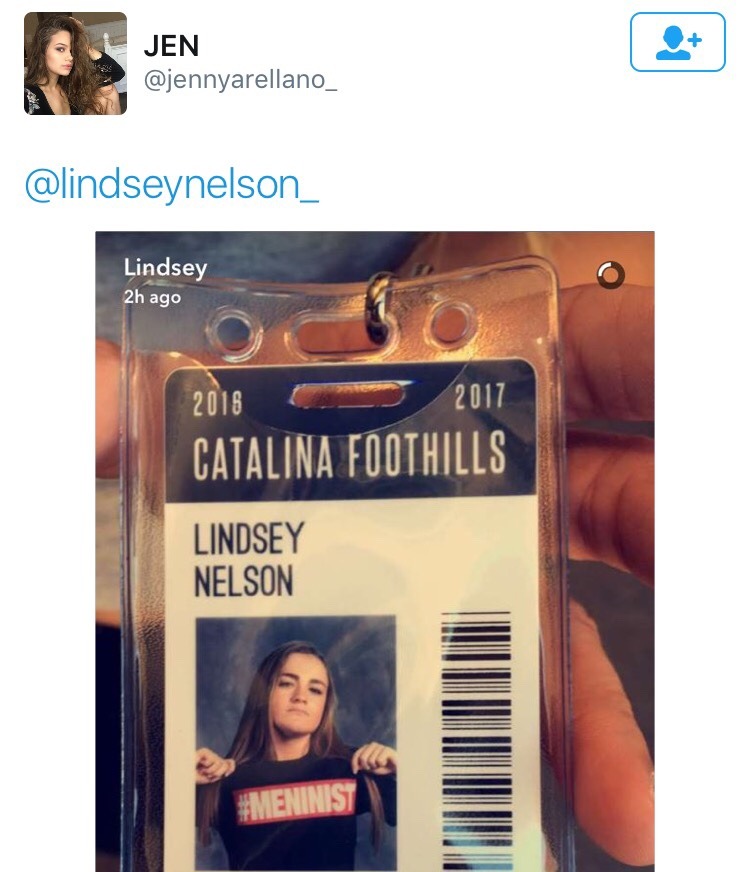Tap the '2h ago' snap timestamp

[x=152, y=297]
